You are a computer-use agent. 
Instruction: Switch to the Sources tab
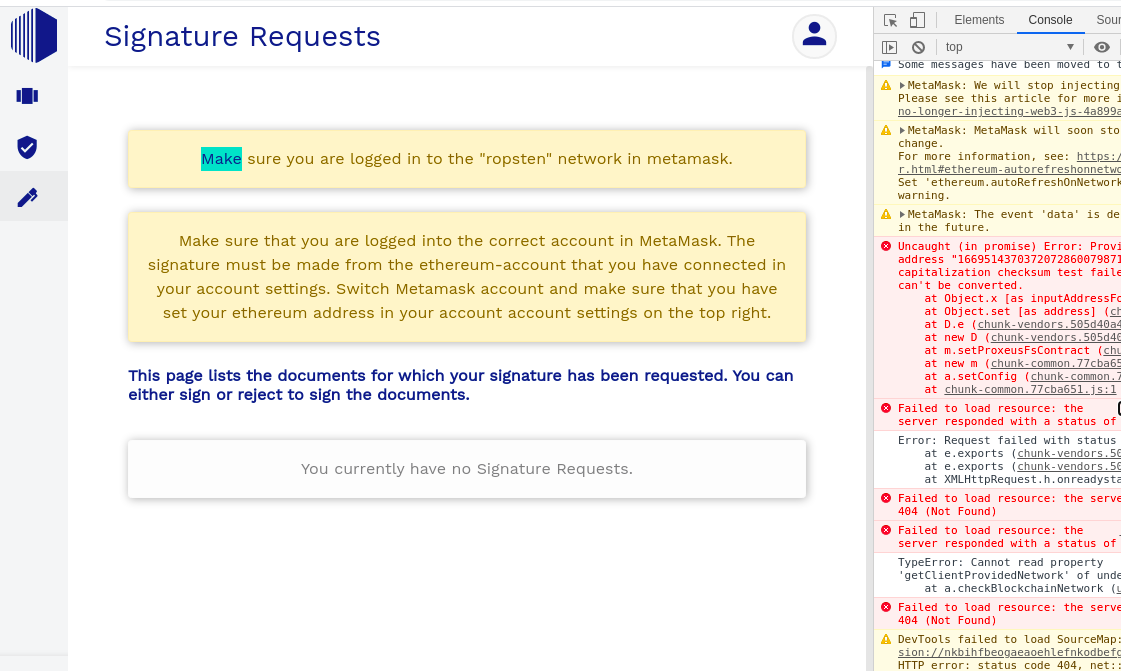point(1108,20)
